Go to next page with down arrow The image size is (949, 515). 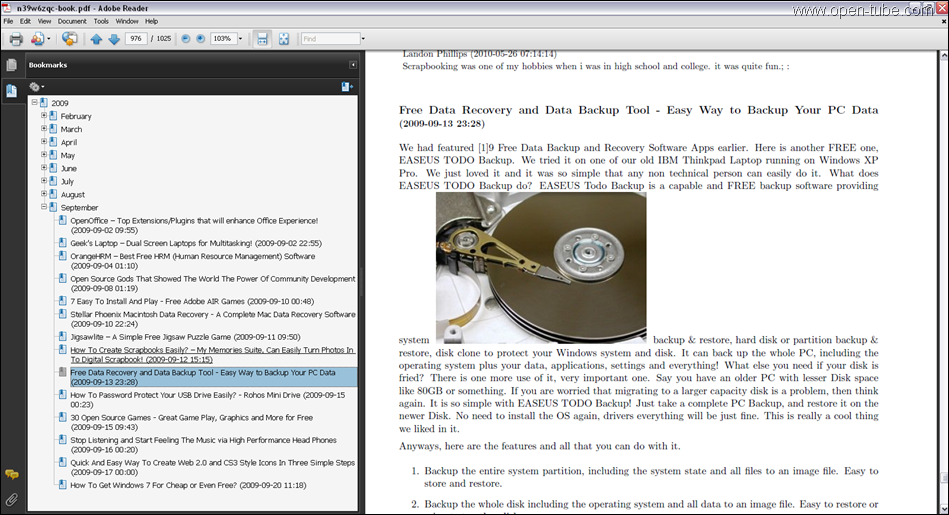pos(114,39)
